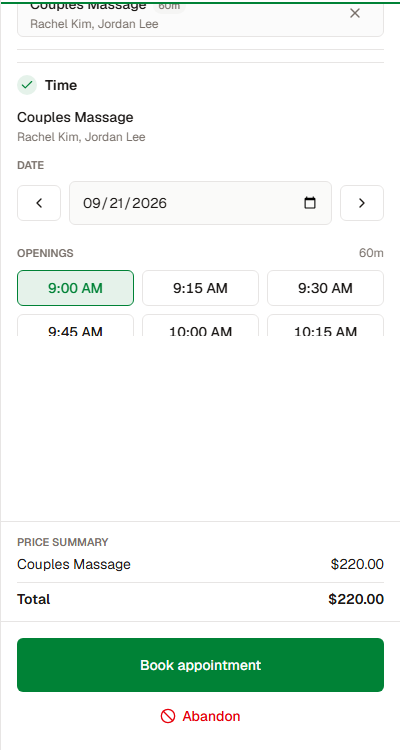Open the calendar picker icon in date field

tap(310, 203)
